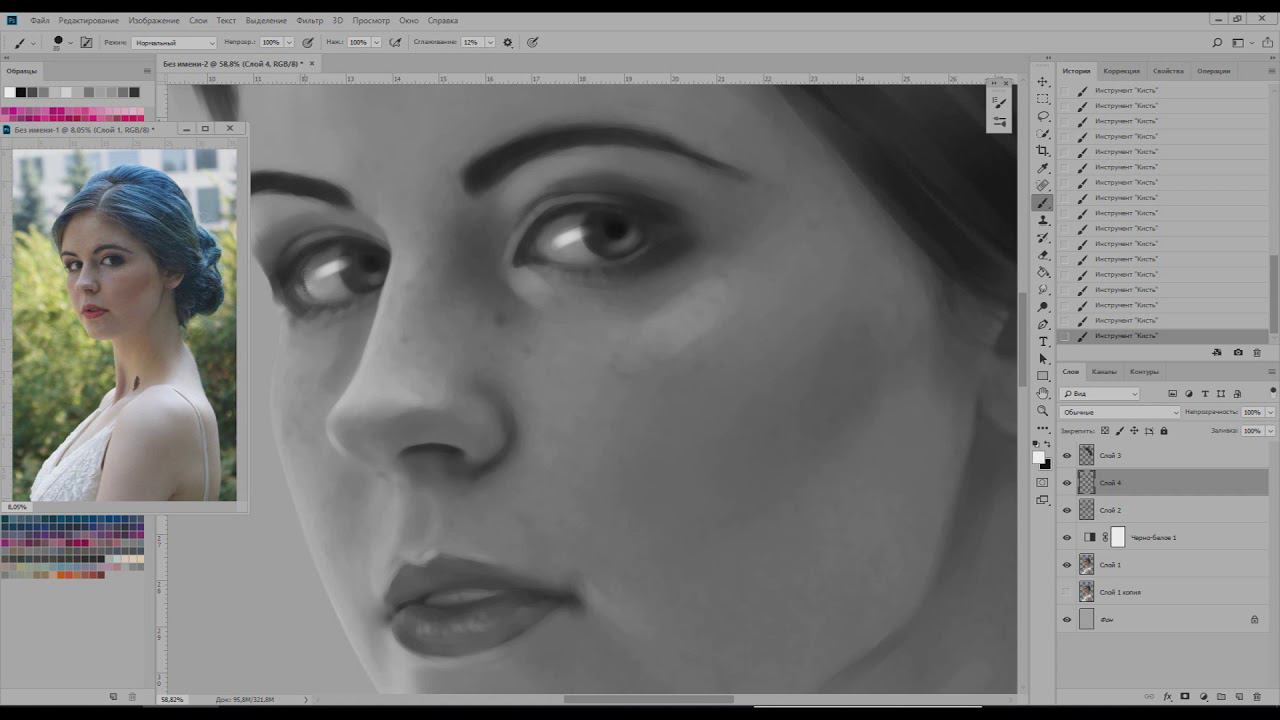Open layer blend mode Обычные dropdown
This screenshot has width=1280, height=720.
tap(1120, 412)
